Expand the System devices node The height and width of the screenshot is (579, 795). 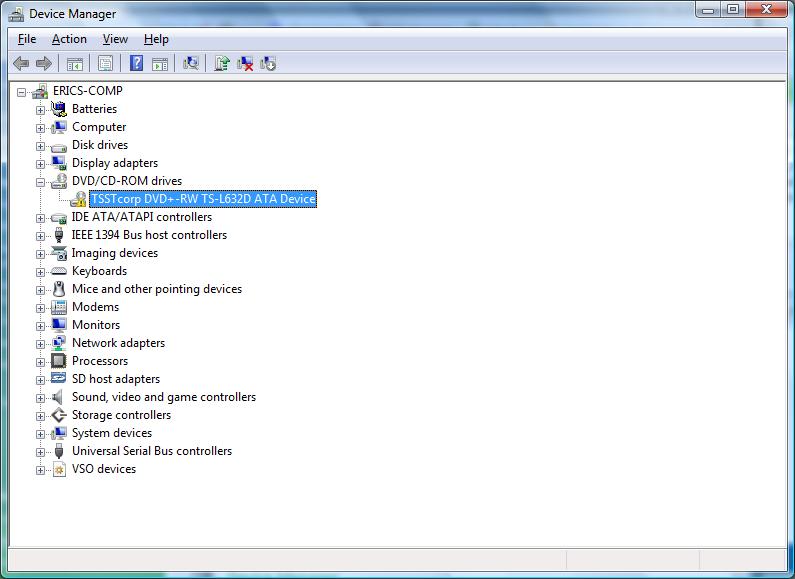click(40, 434)
